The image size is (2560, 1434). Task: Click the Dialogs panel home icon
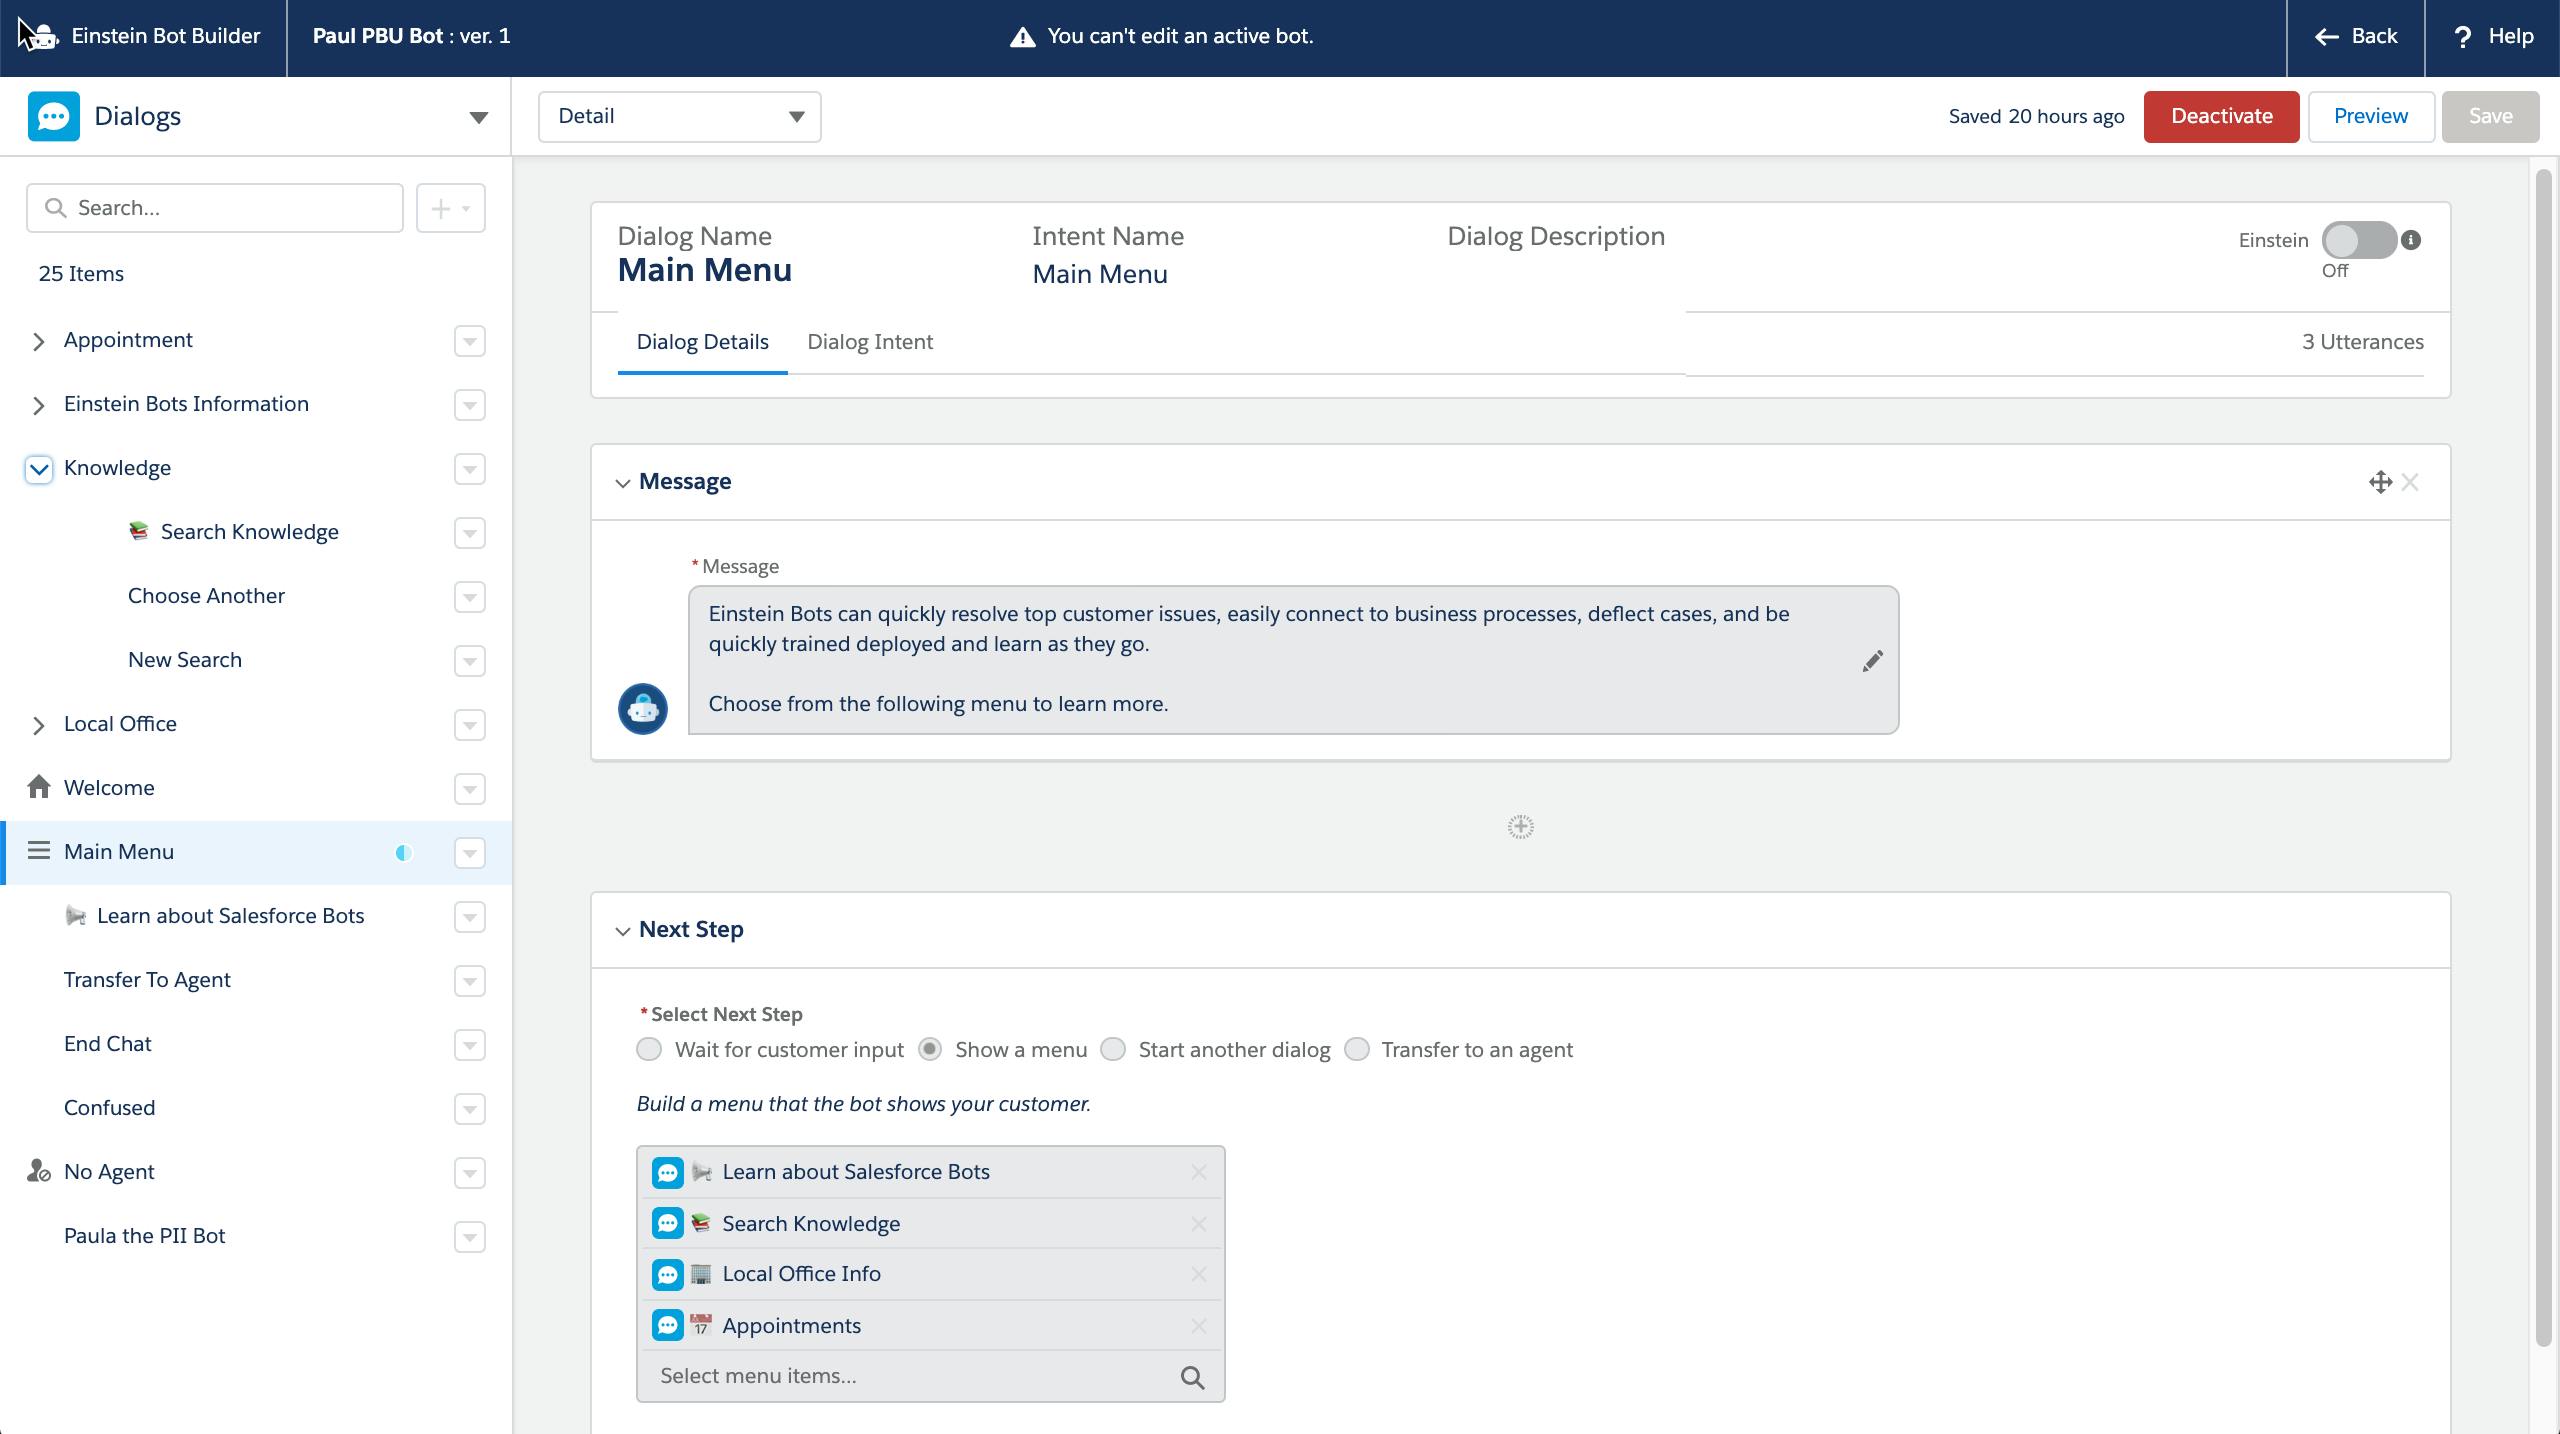(39, 786)
